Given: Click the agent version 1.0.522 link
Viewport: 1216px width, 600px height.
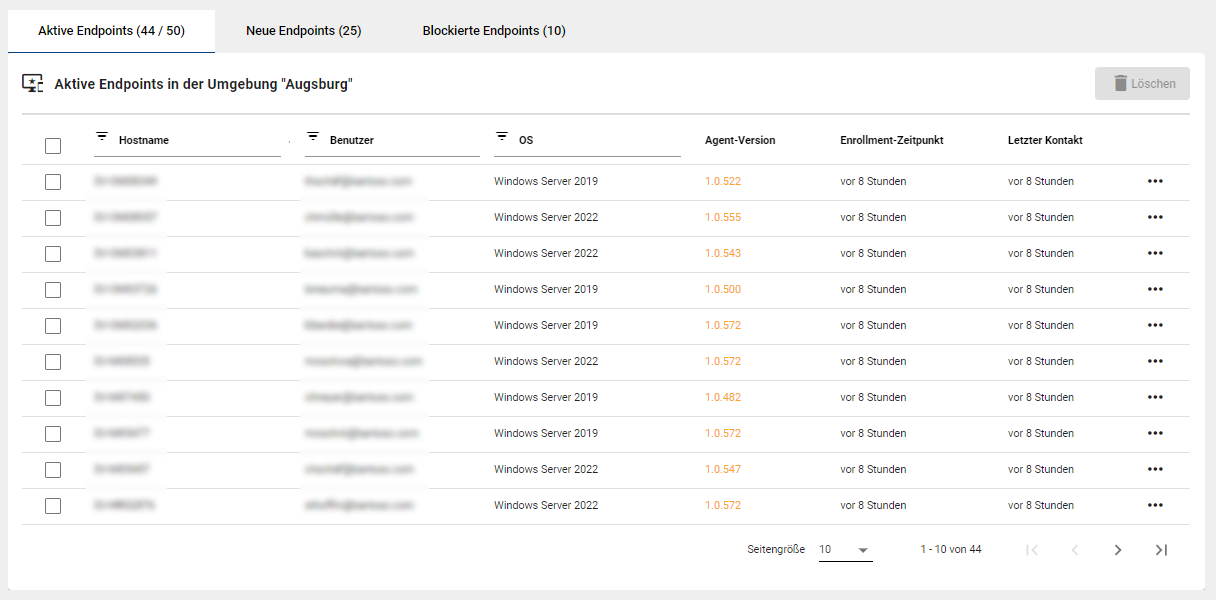Looking at the screenshot, I should [723, 182].
